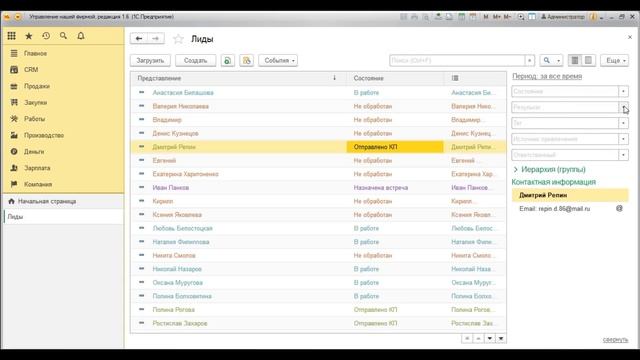Open calculator icon in title bar
Viewport: 640px width, 360px height.
click(x=461, y=17)
